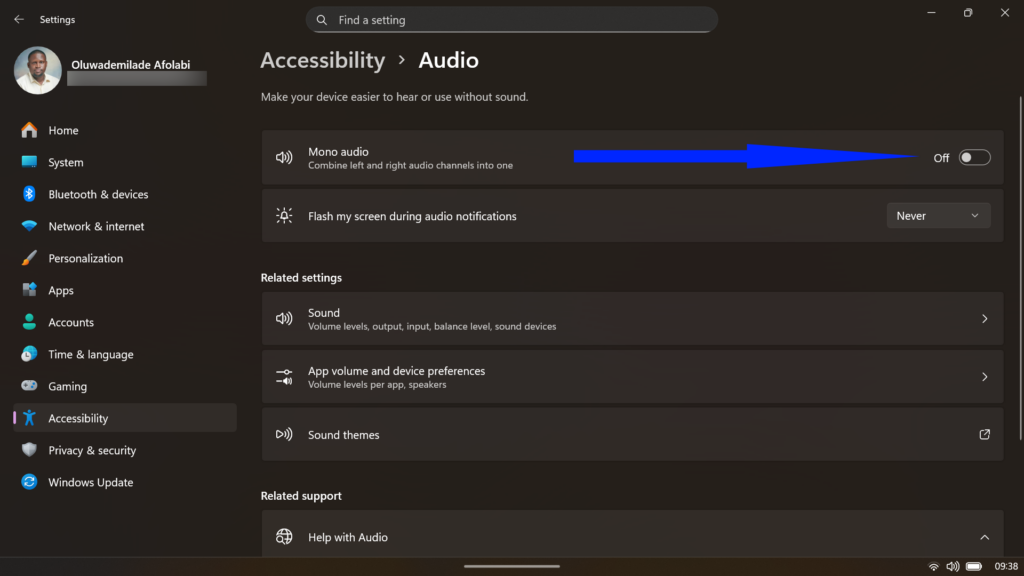
Task: Select the Windows Update icon
Action: [27, 482]
